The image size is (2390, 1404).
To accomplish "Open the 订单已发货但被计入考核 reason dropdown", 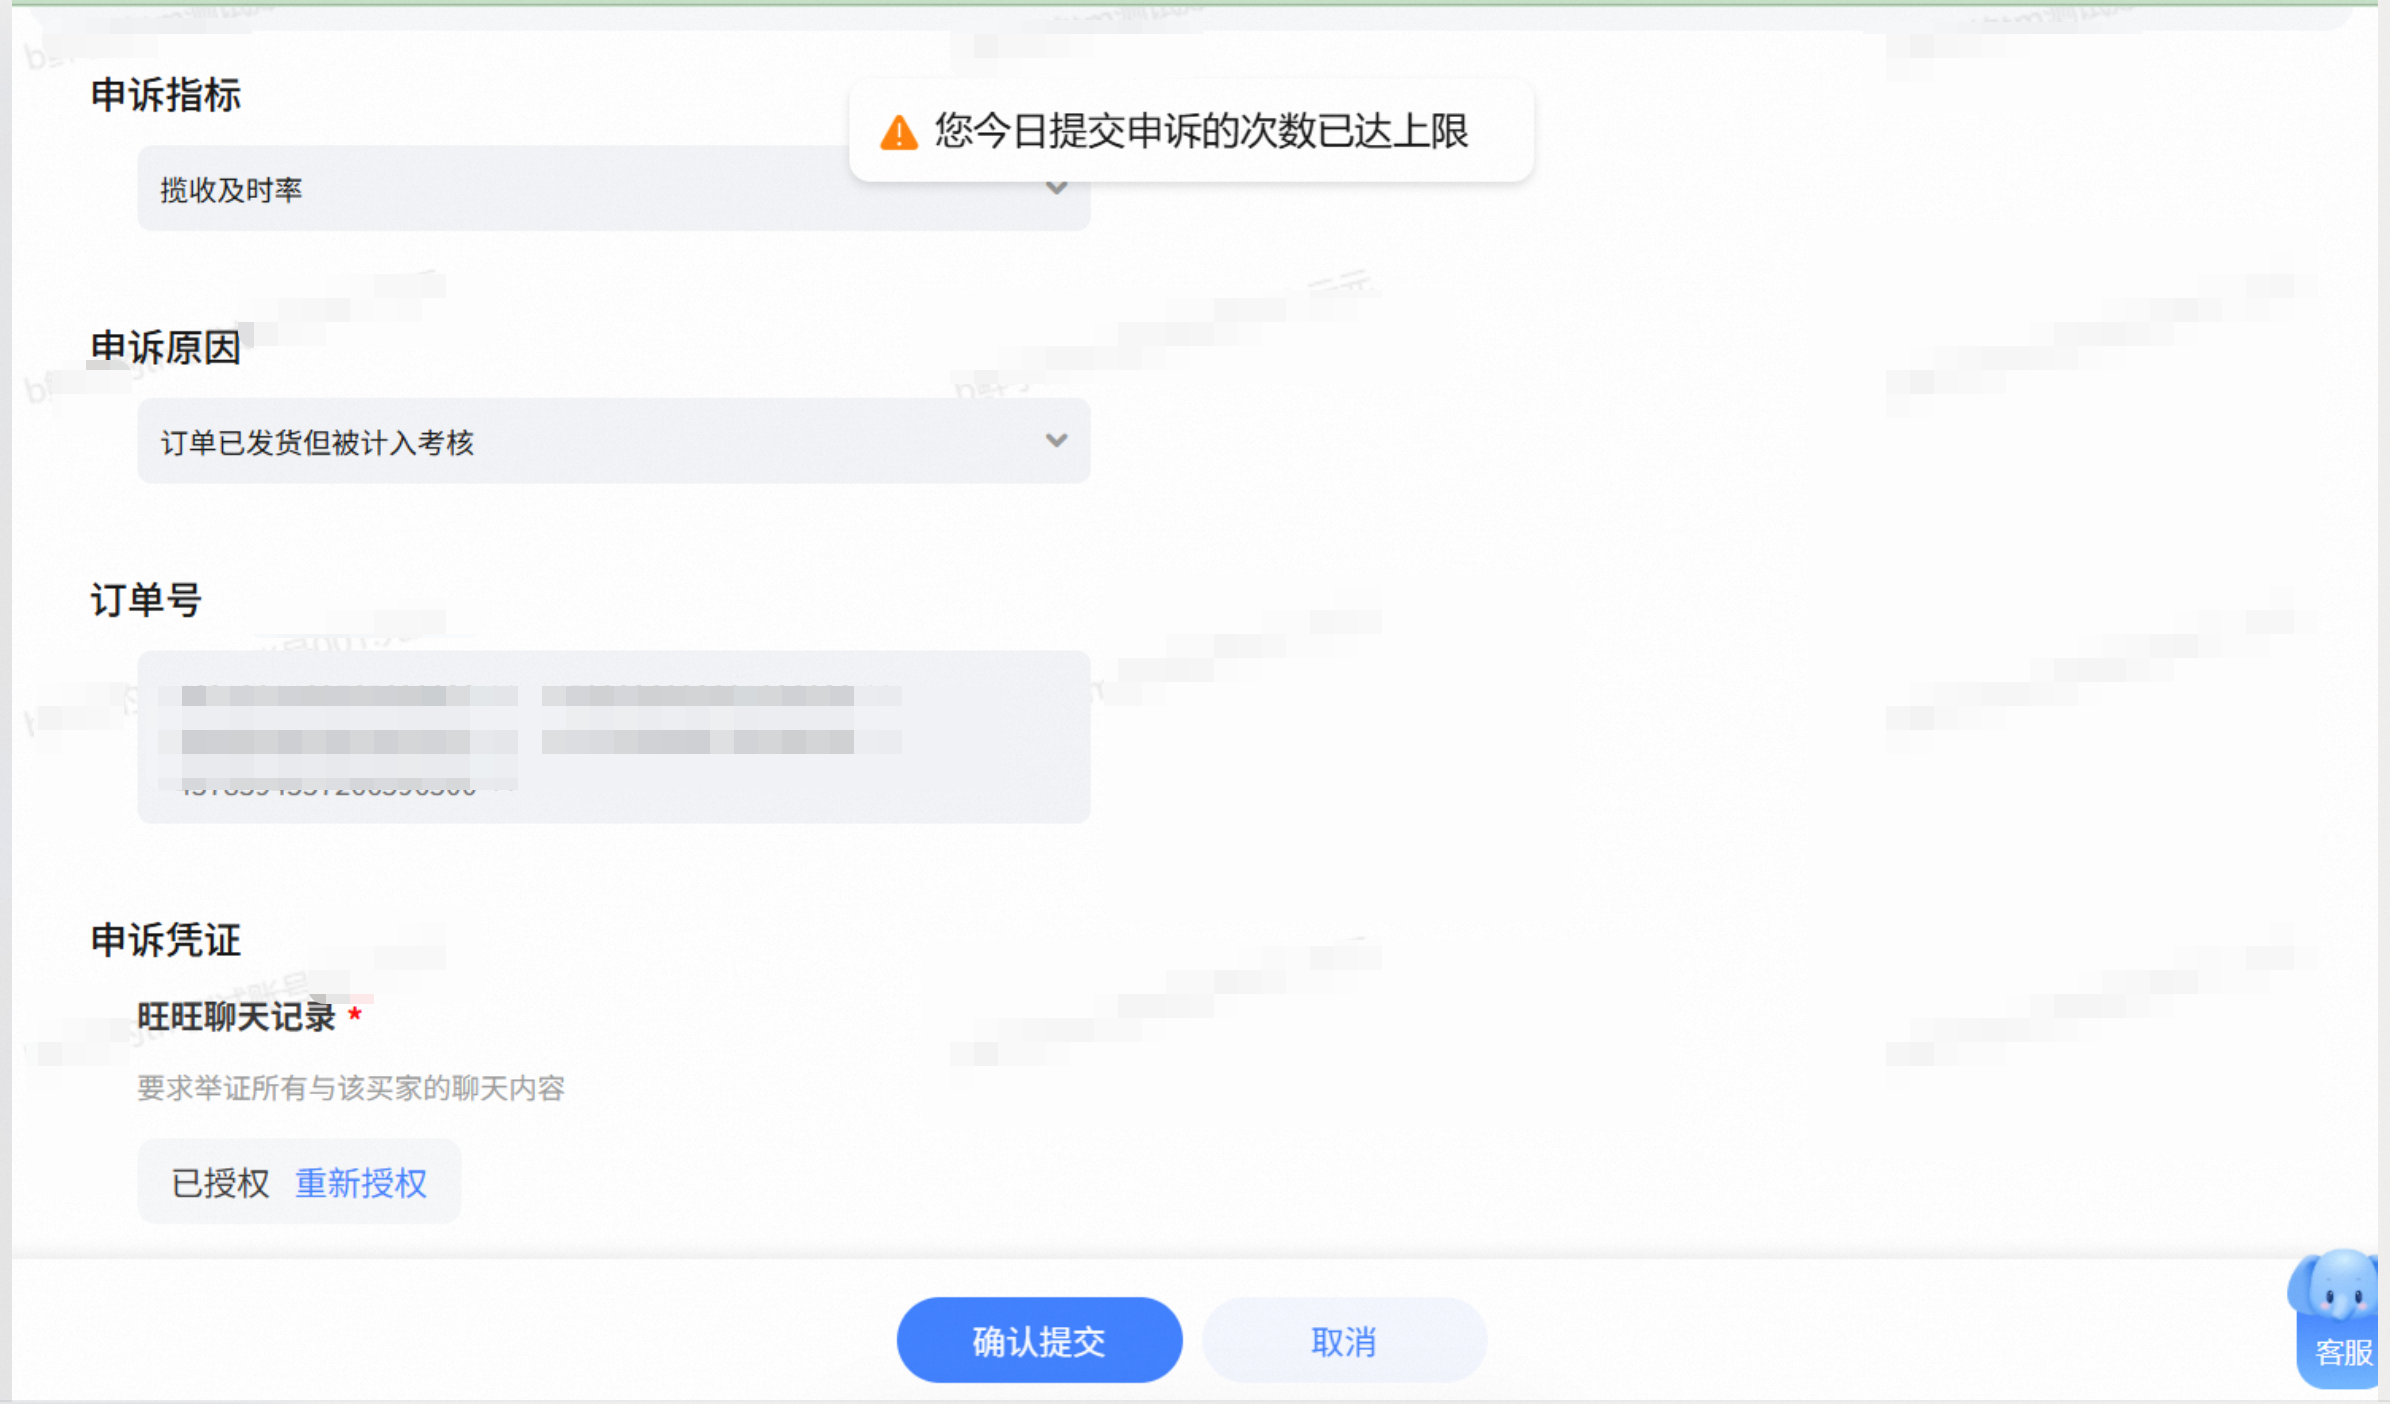I will (613, 441).
